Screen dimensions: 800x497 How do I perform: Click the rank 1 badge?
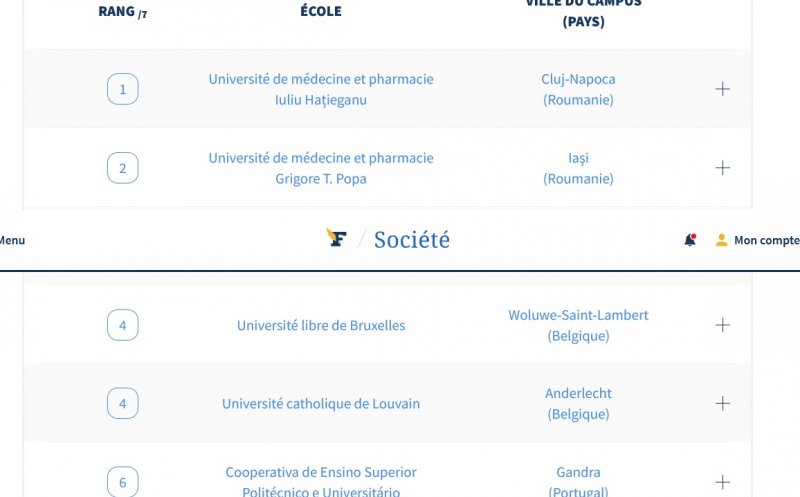click(x=123, y=89)
